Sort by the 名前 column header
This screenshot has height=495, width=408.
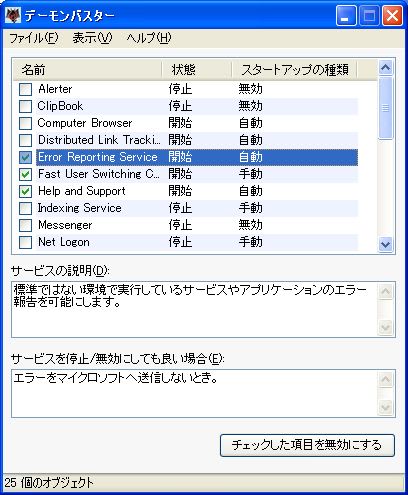[87, 70]
